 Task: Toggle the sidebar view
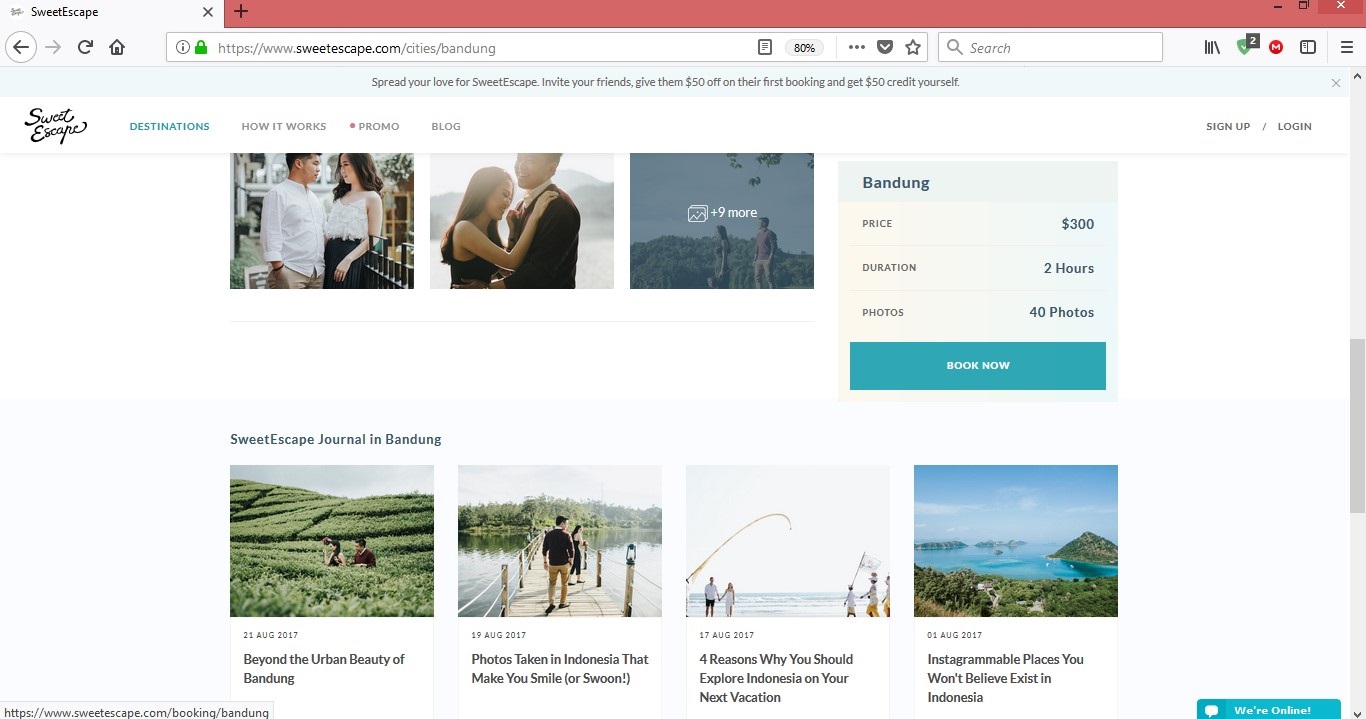[x=1307, y=47]
